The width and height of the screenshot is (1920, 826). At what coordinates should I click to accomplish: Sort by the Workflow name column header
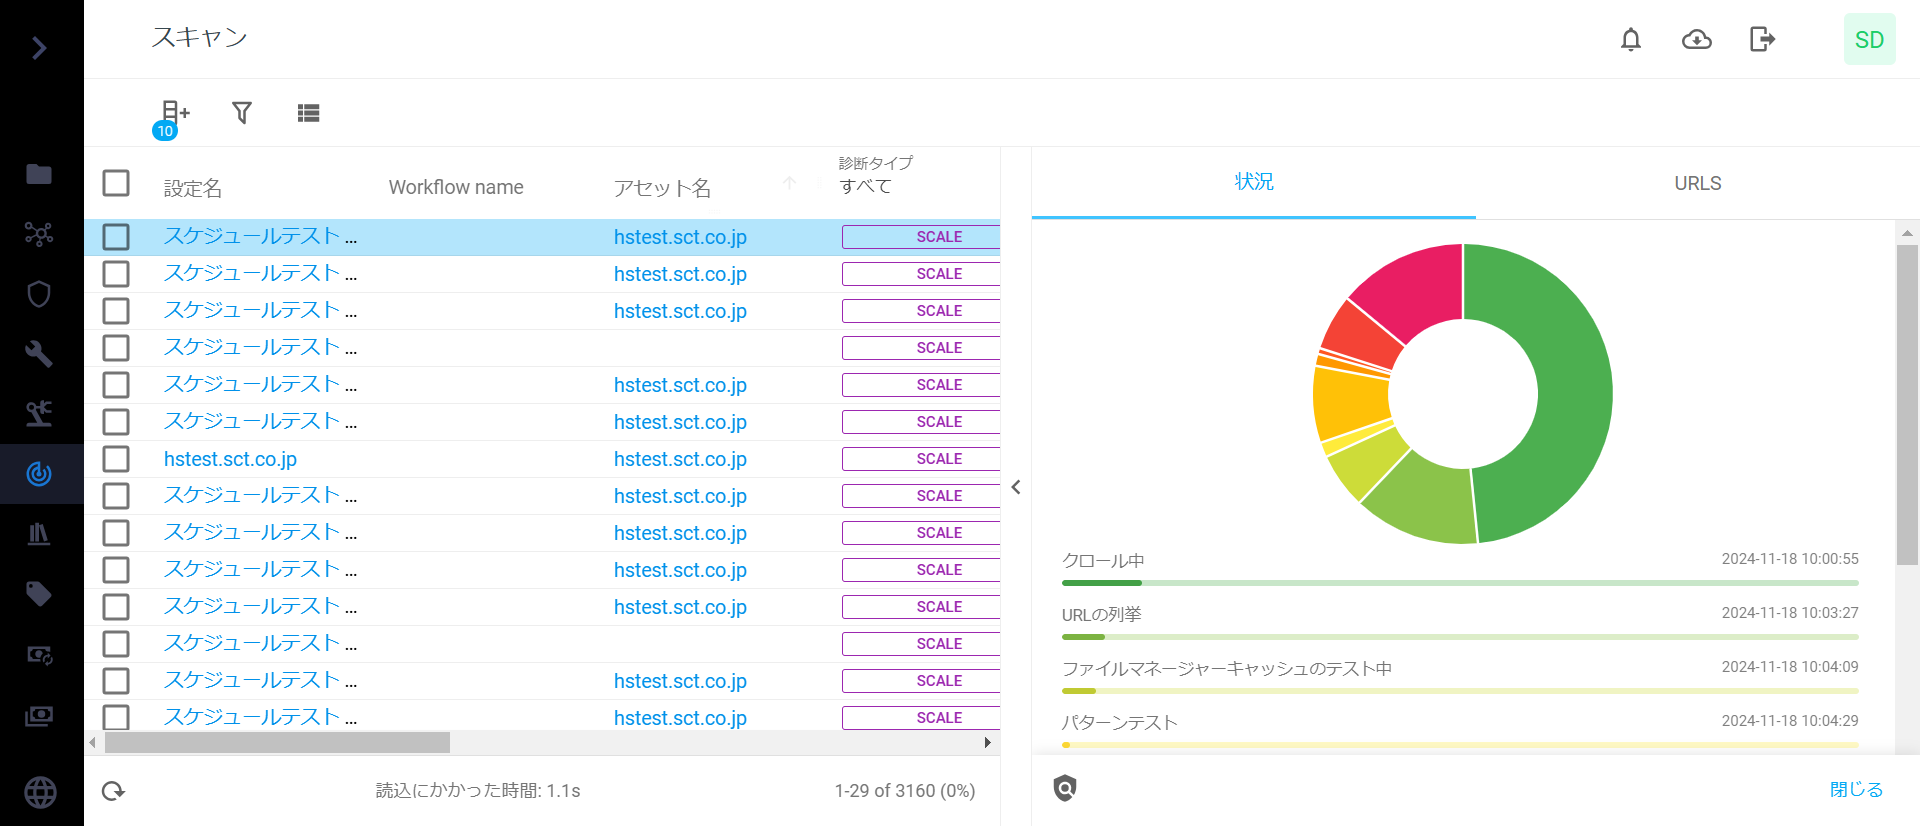[456, 187]
